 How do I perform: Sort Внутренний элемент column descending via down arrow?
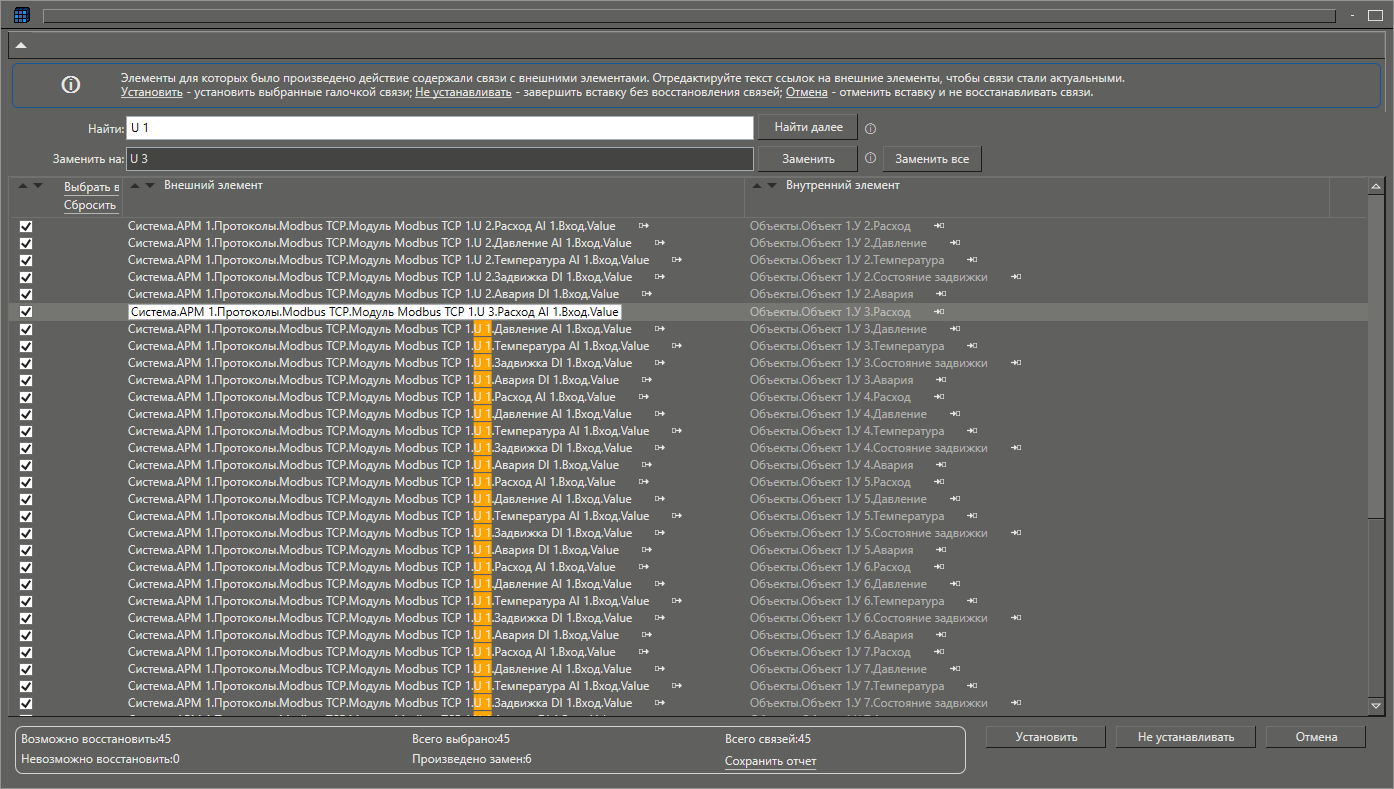pyautogui.click(x=771, y=185)
